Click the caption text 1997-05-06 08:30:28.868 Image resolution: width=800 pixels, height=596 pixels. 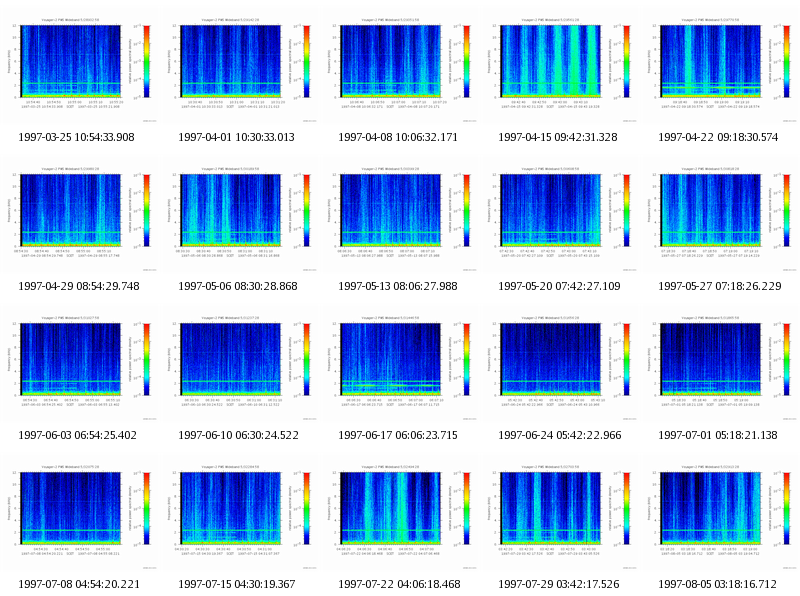coord(238,286)
